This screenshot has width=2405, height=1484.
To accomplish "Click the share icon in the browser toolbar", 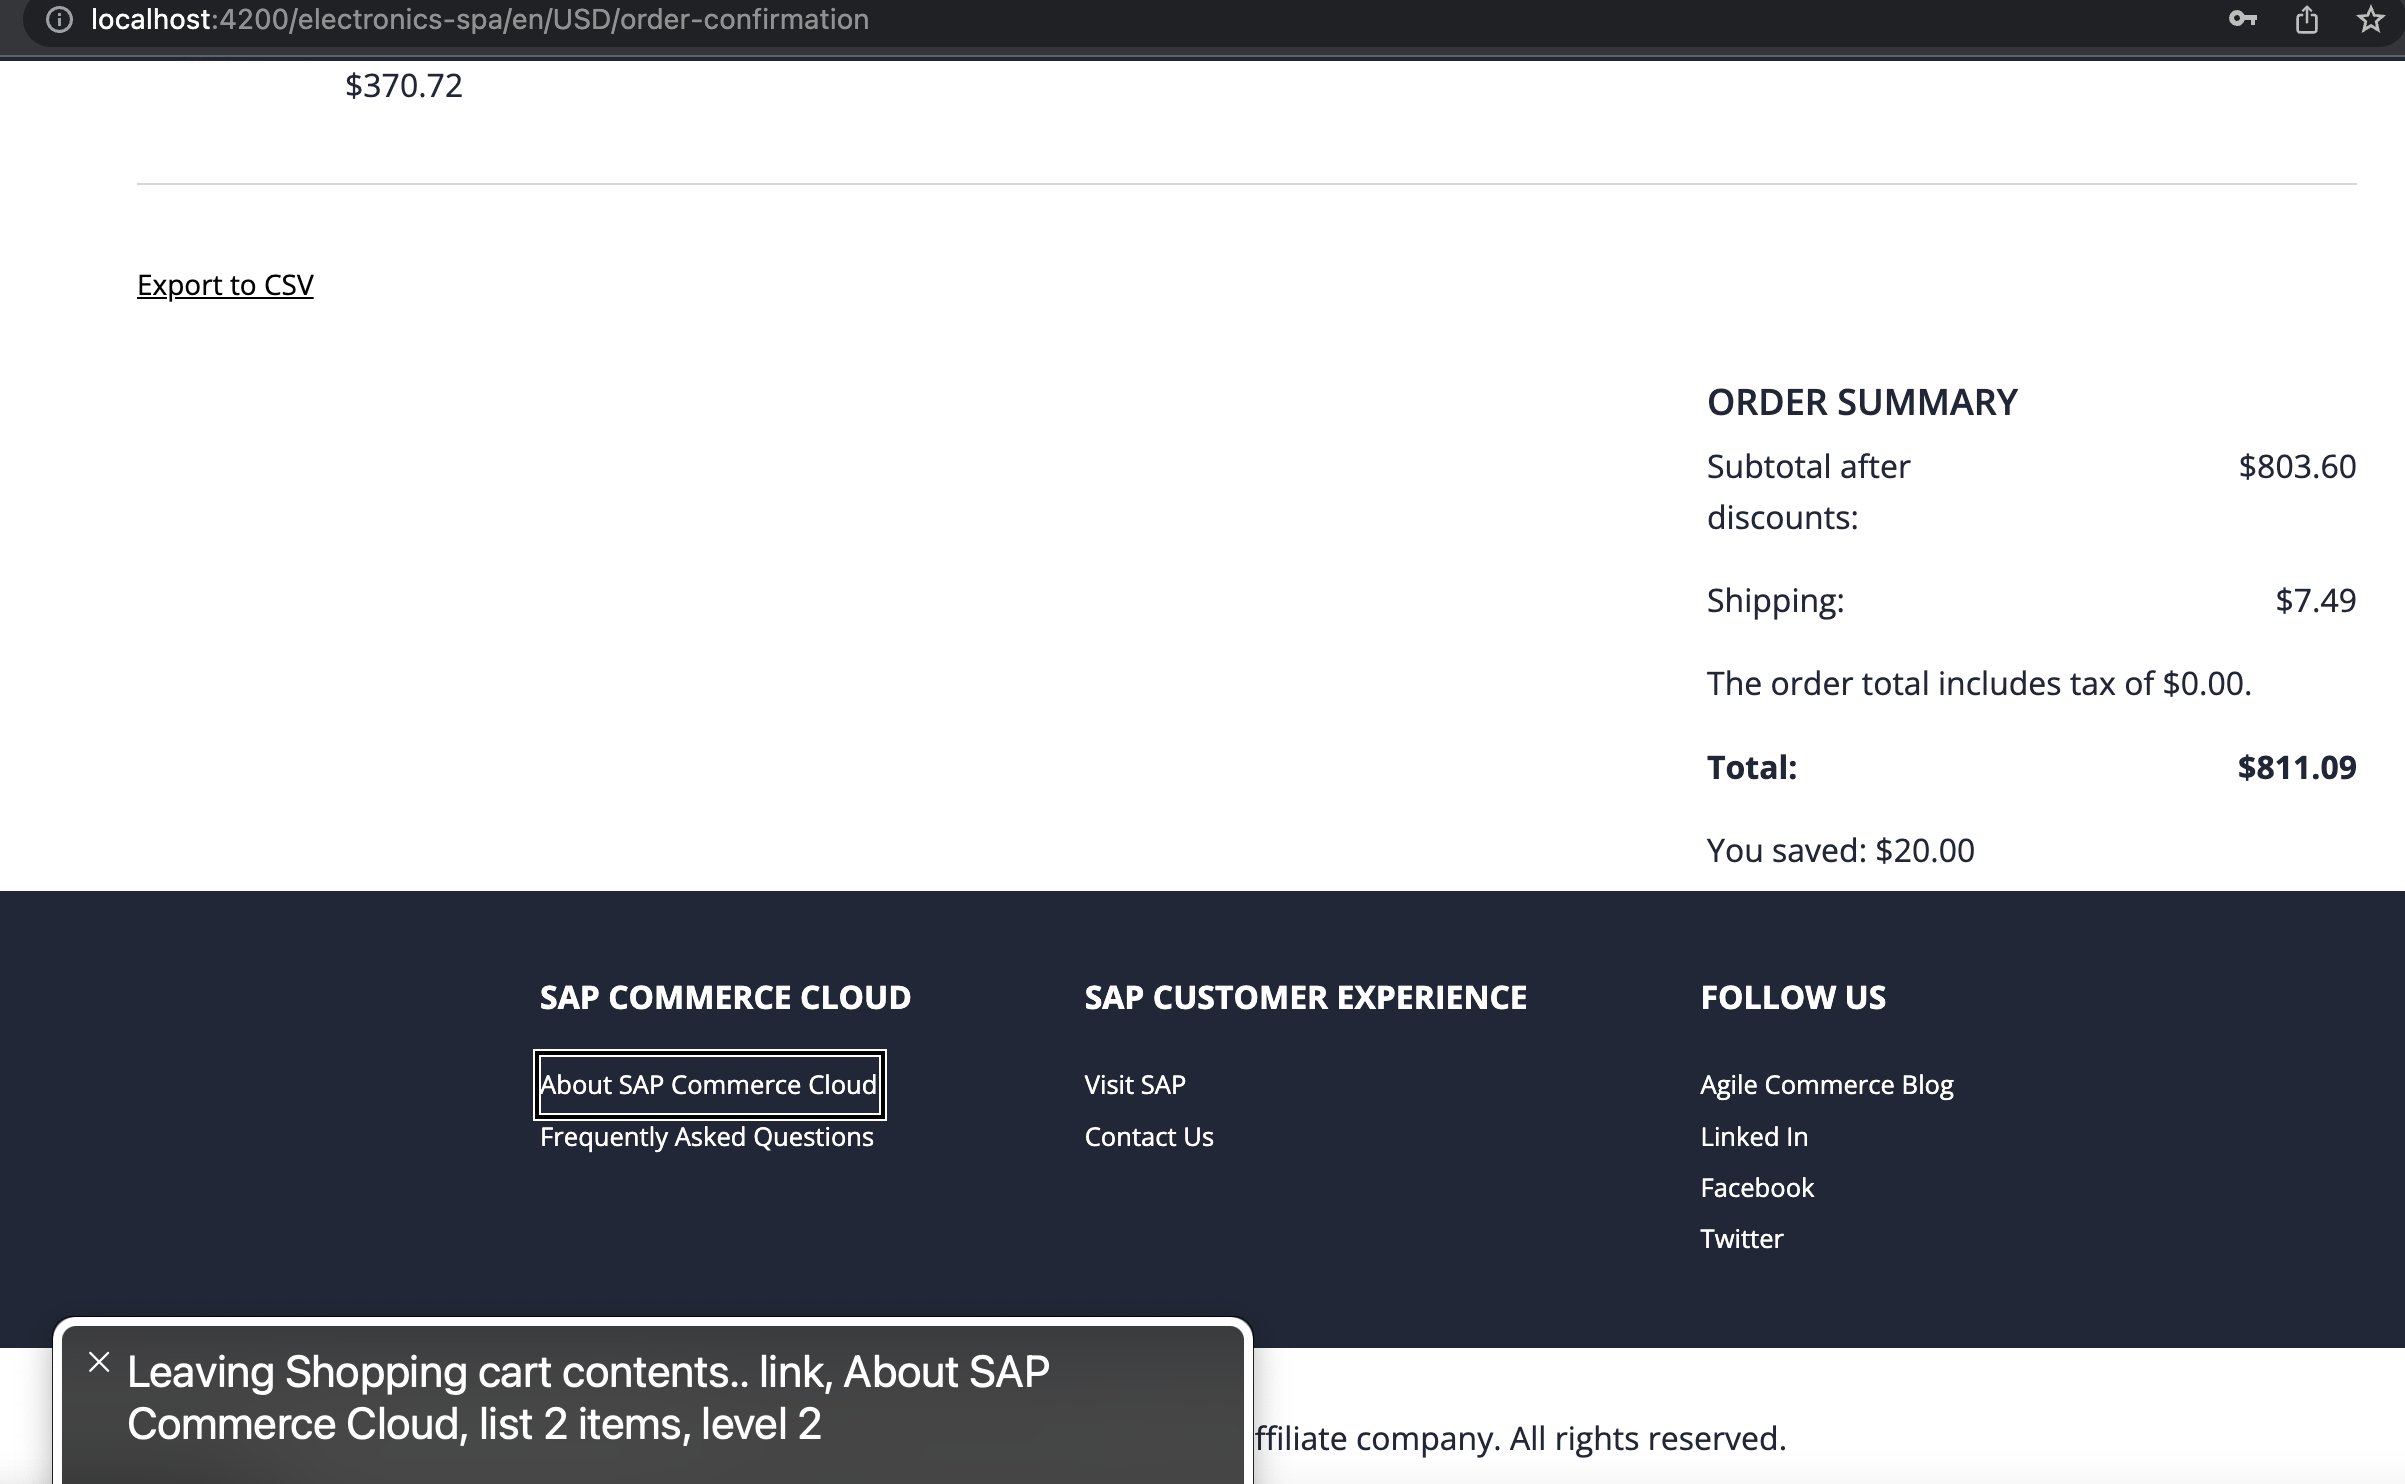I will pyautogui.click(x=2309, y=19).
